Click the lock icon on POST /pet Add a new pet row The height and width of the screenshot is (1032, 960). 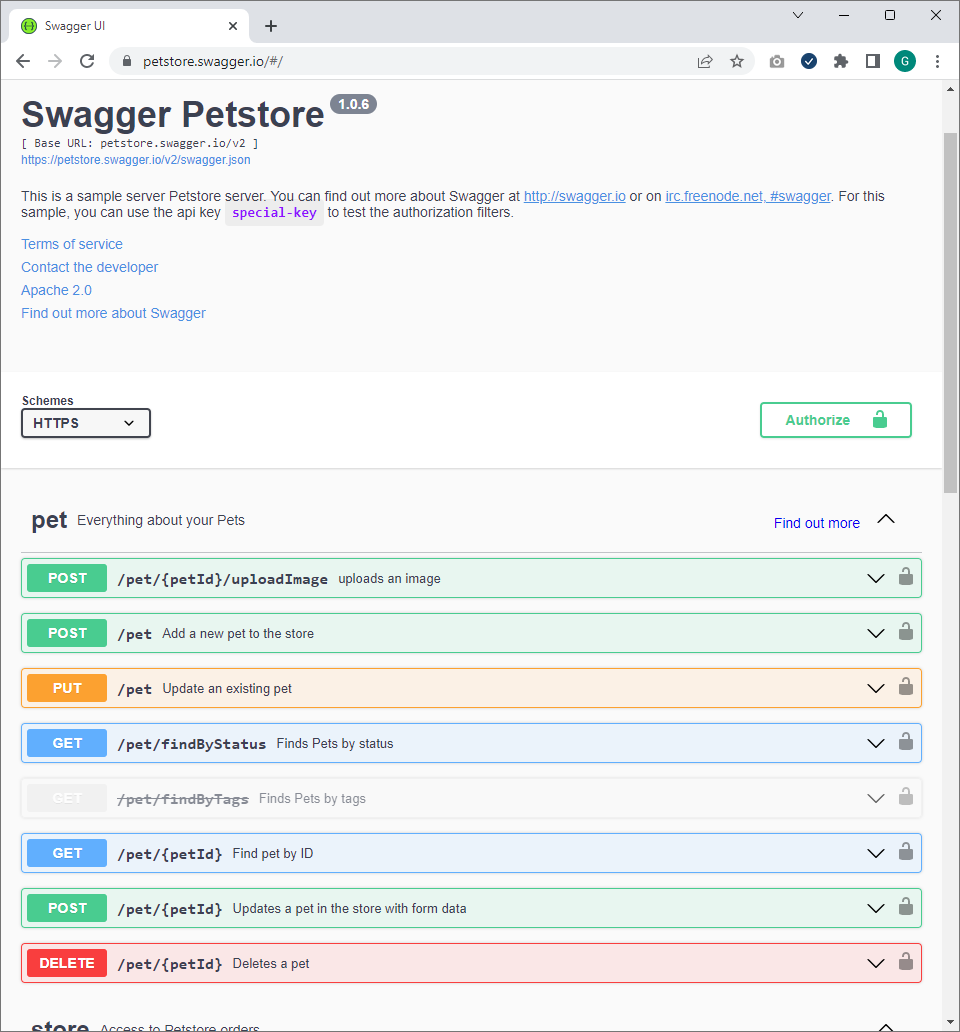tap(905, 632)
